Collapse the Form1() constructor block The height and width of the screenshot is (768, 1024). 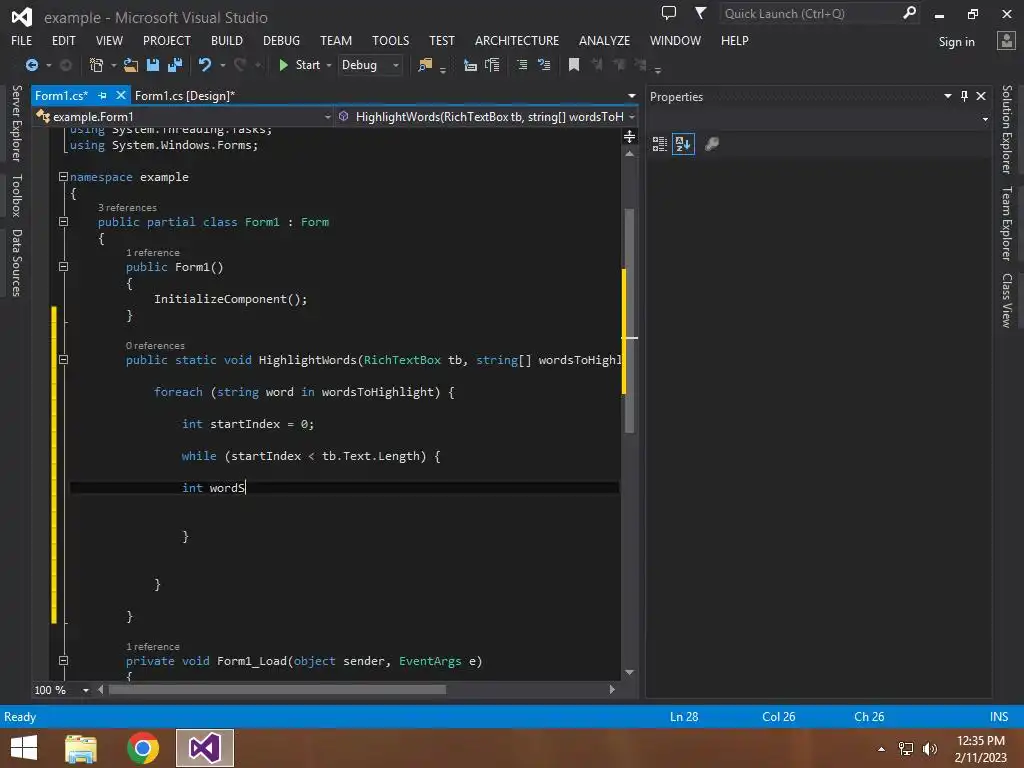pos(63,266)
